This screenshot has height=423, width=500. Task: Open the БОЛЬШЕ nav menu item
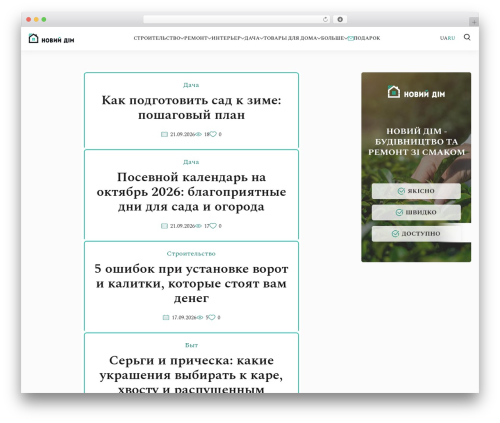(333, 38)
